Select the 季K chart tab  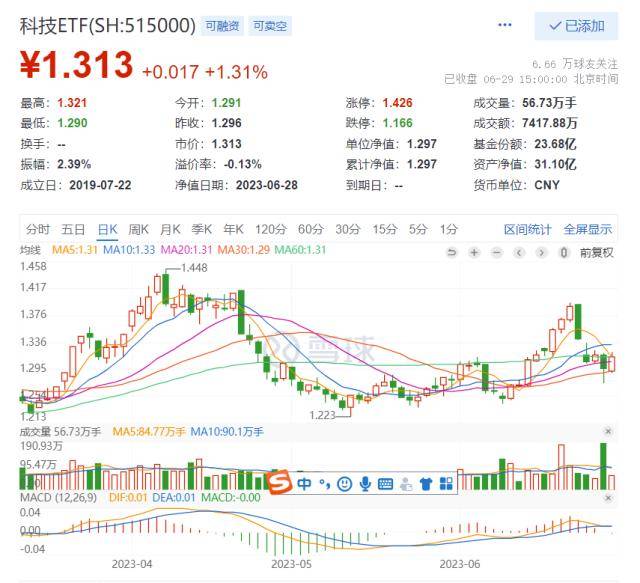click(x=202, y=229)
